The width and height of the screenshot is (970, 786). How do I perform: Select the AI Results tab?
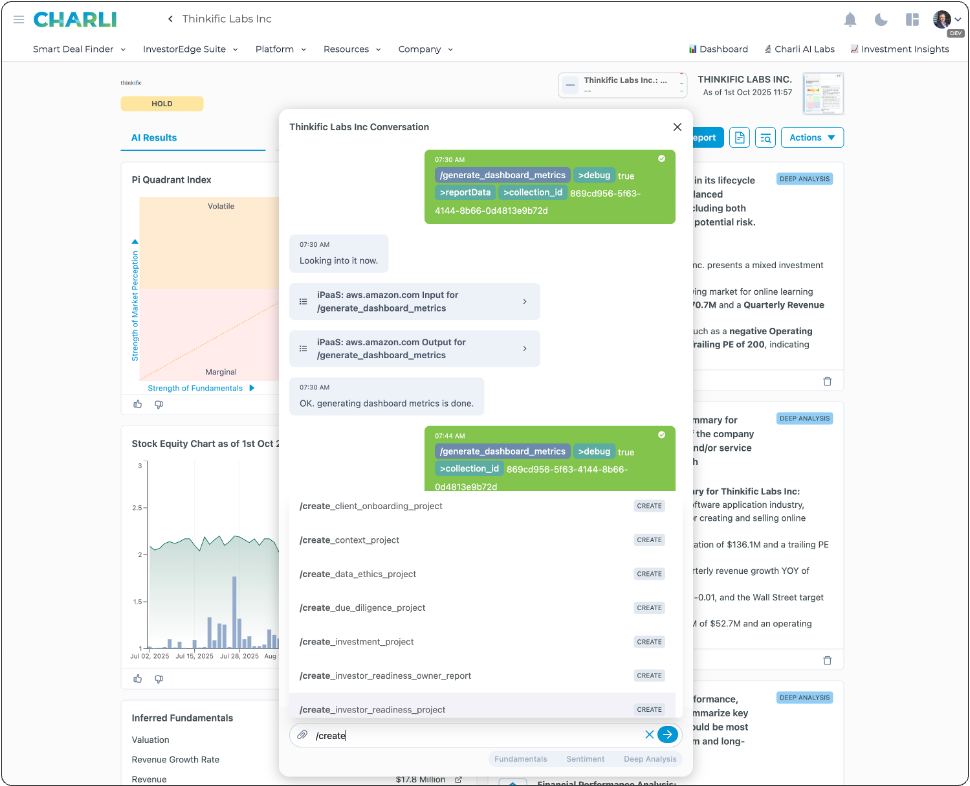click(154, 138)
